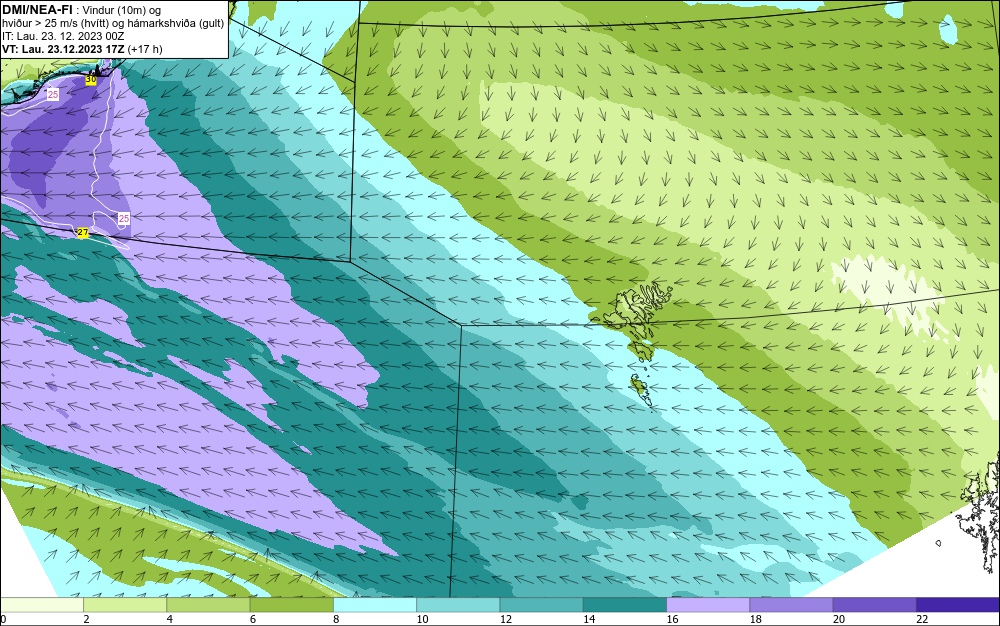Click the legend scale label '20'

839,619
